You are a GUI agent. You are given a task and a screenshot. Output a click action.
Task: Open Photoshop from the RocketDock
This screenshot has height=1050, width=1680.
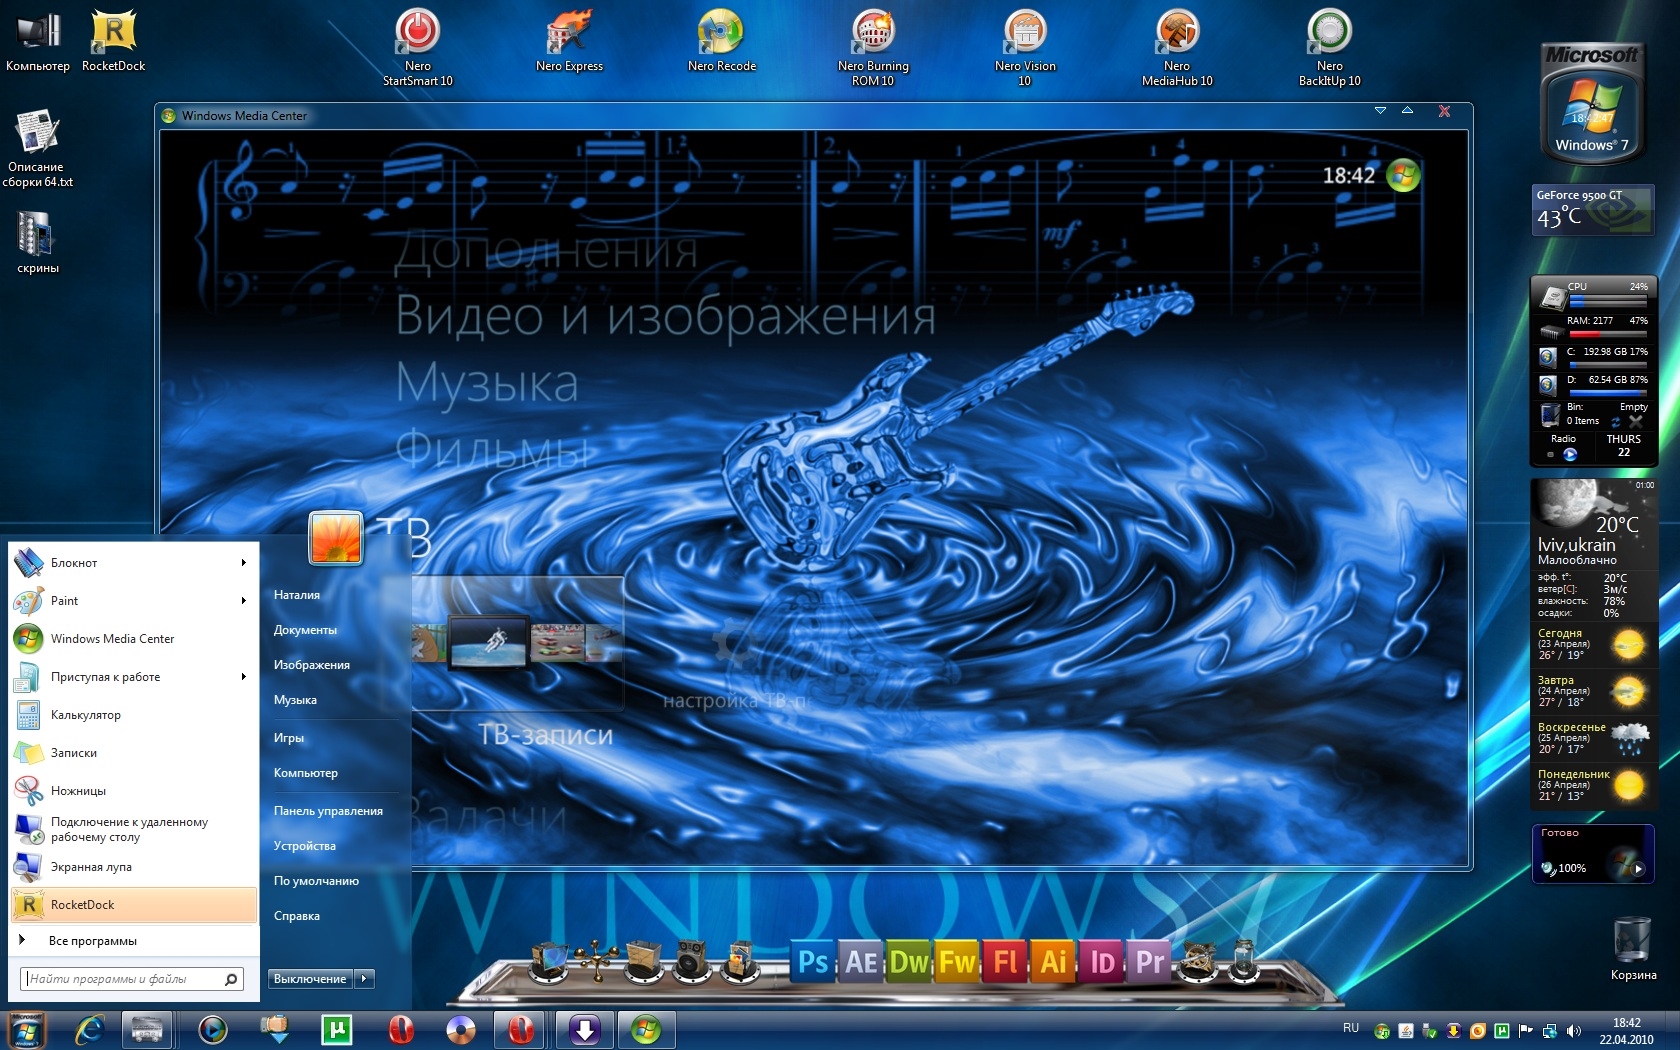tap(813, 962)
